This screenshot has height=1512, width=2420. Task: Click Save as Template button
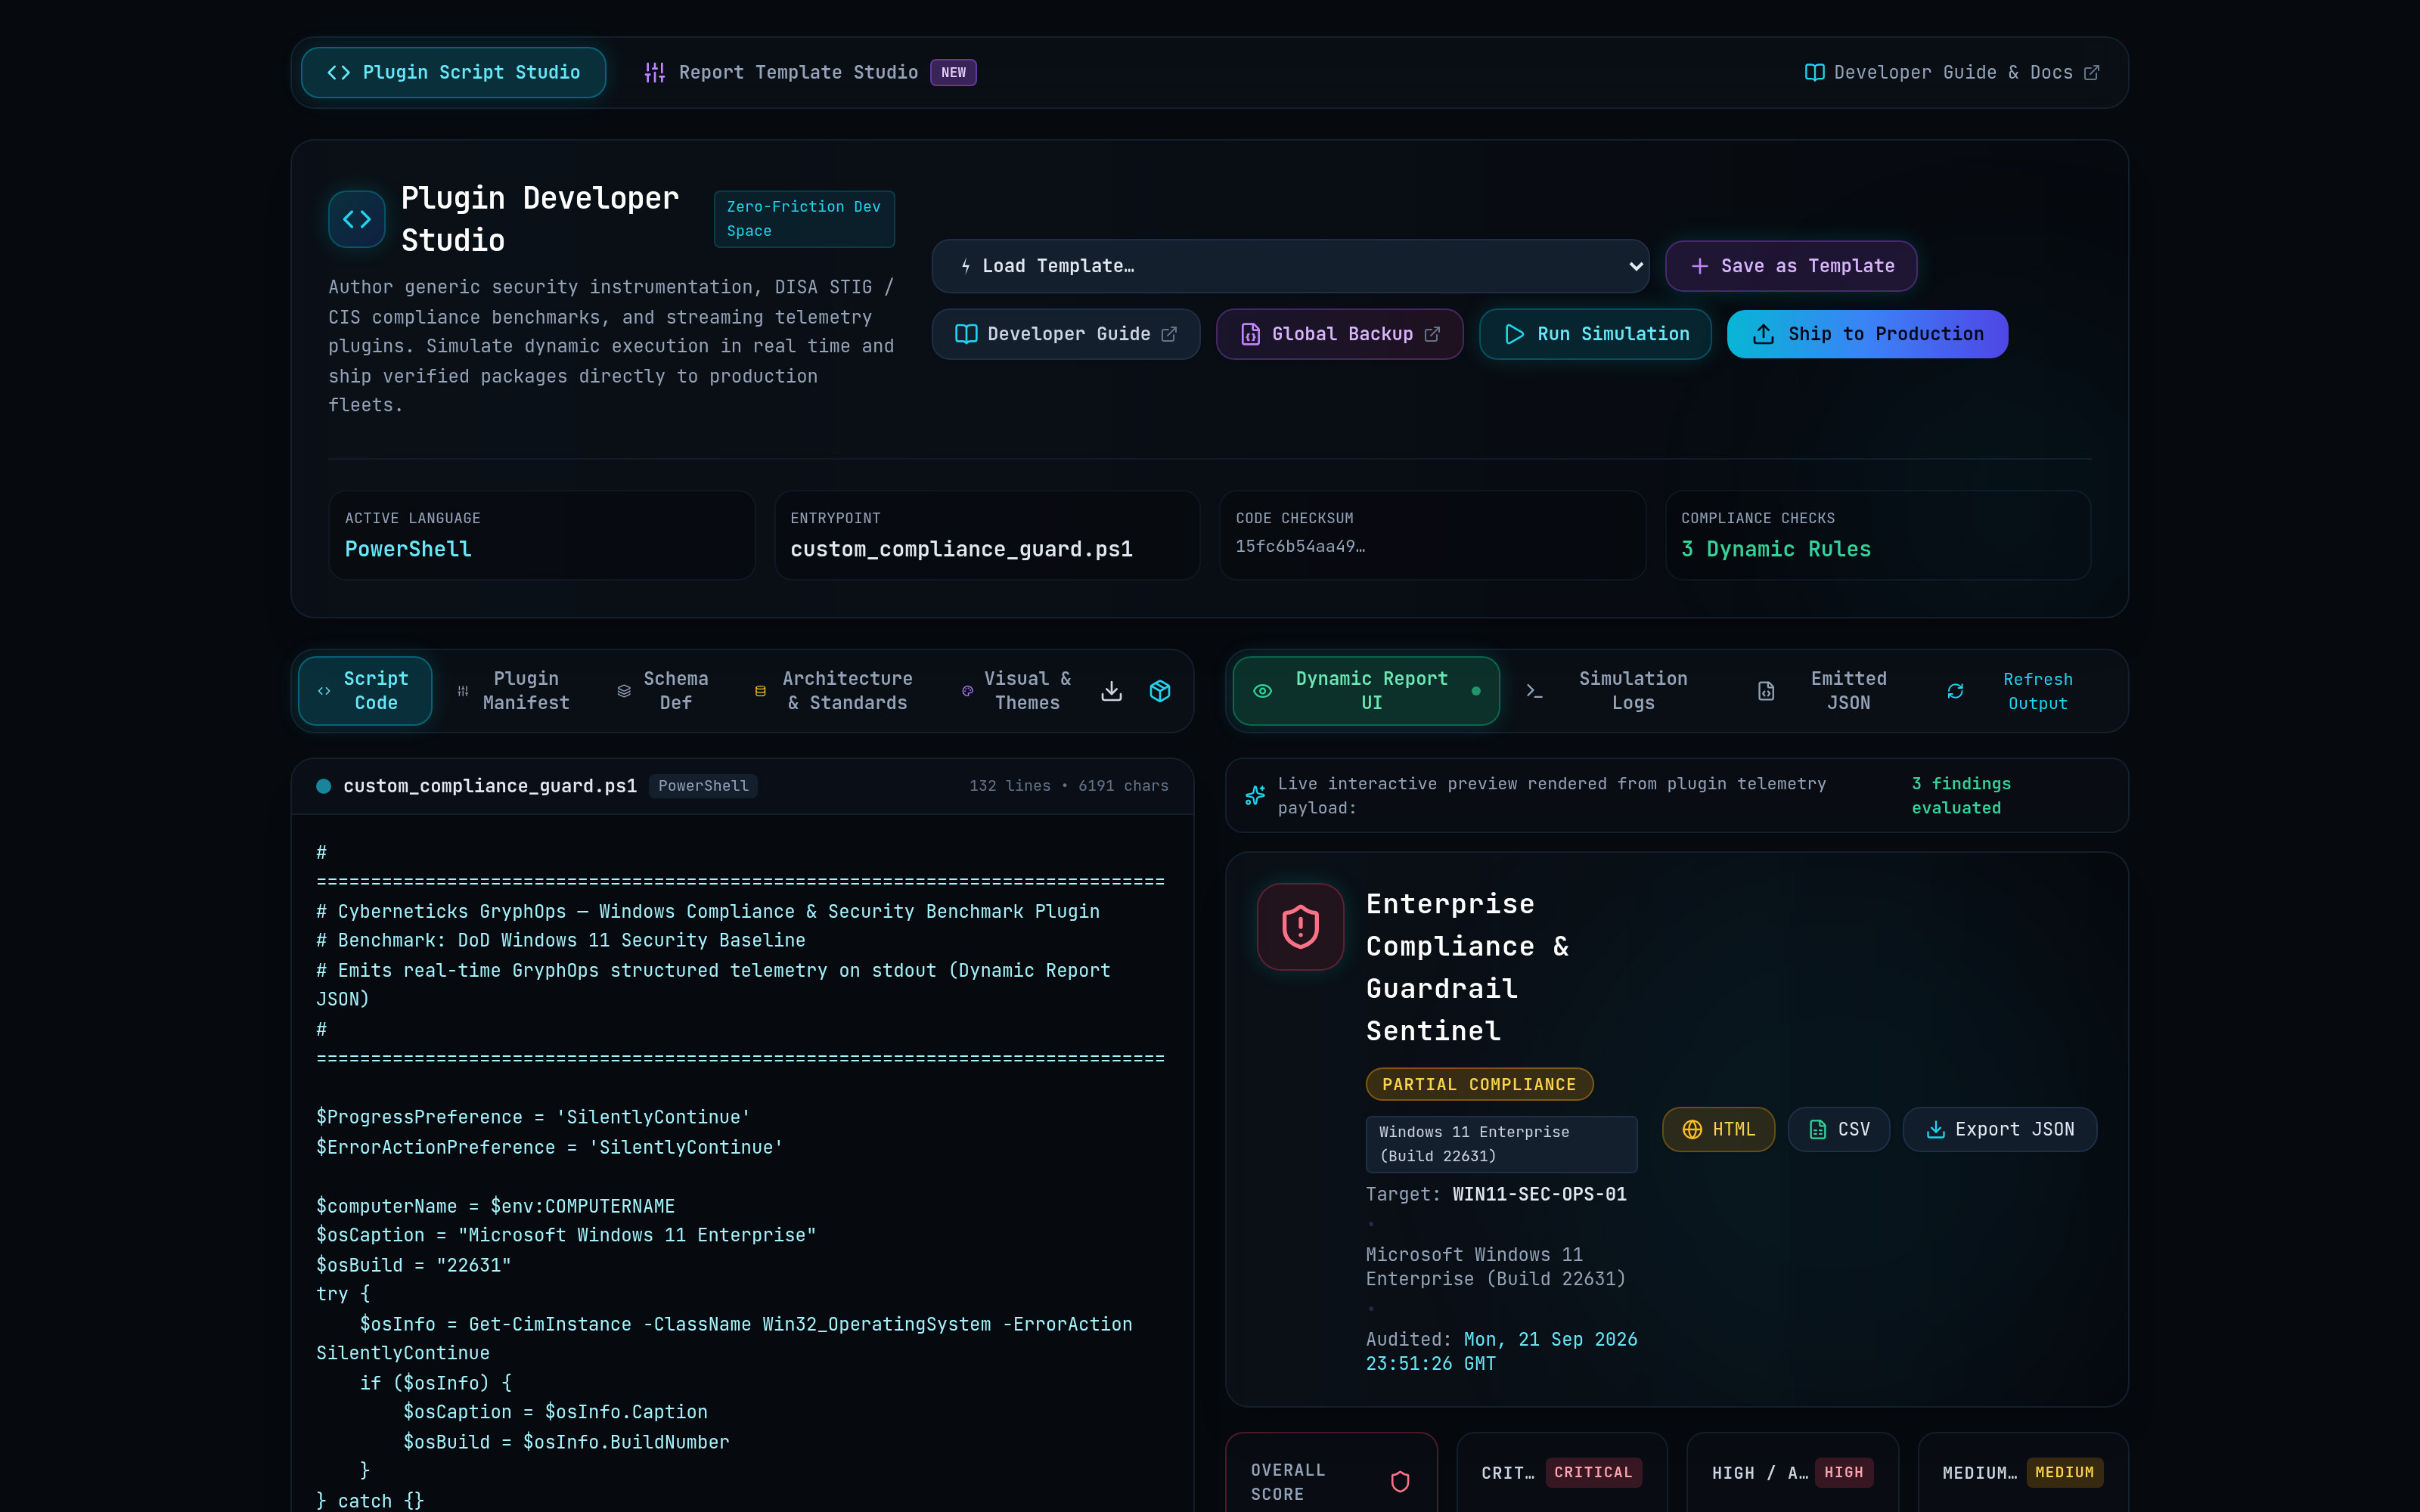1791,266
